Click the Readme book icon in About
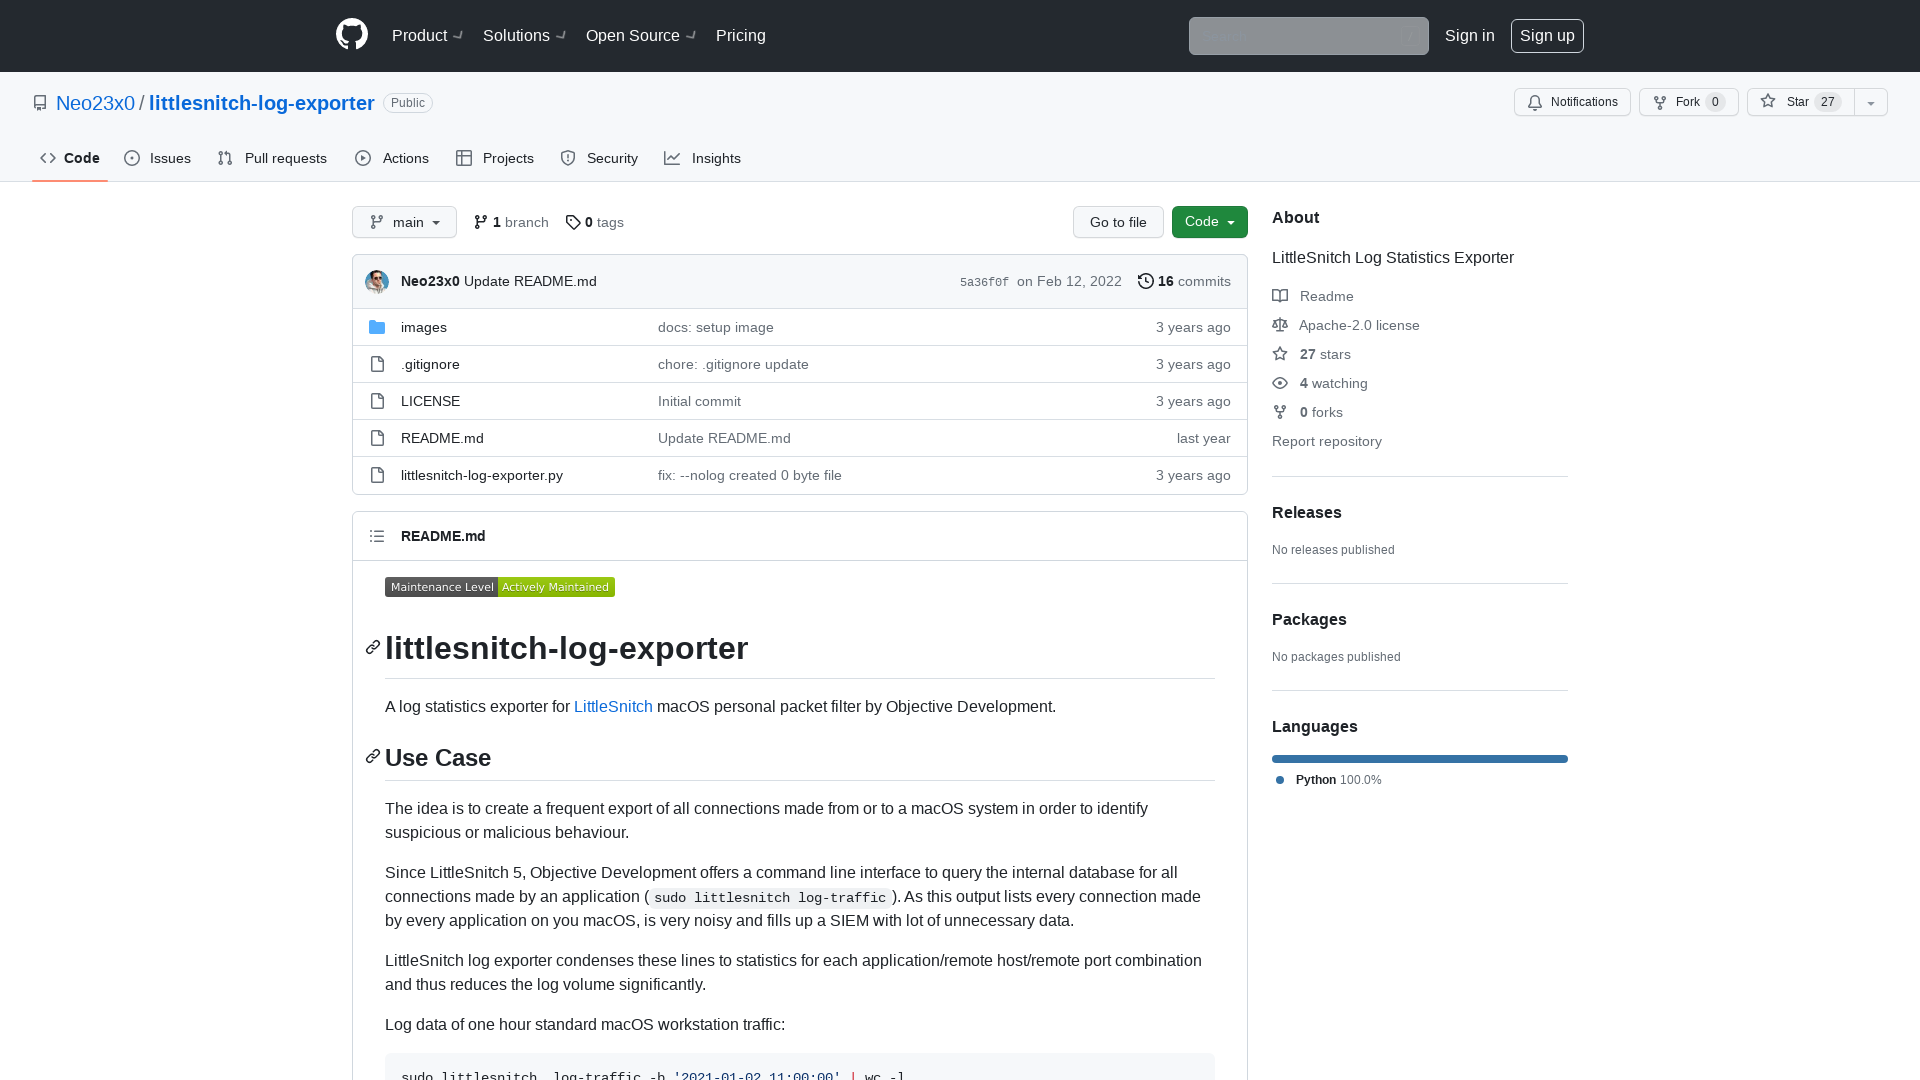 [1280, 296]
